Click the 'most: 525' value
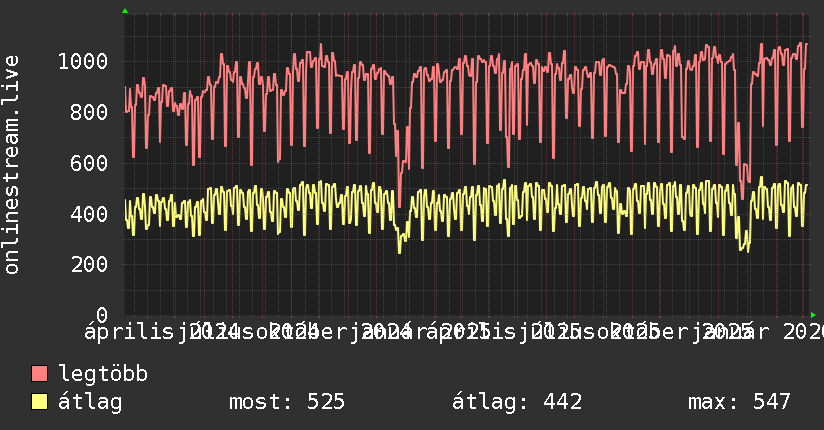The width and height of the screenshot is (824, 430). pyautogui.click(x=287, y=402)
